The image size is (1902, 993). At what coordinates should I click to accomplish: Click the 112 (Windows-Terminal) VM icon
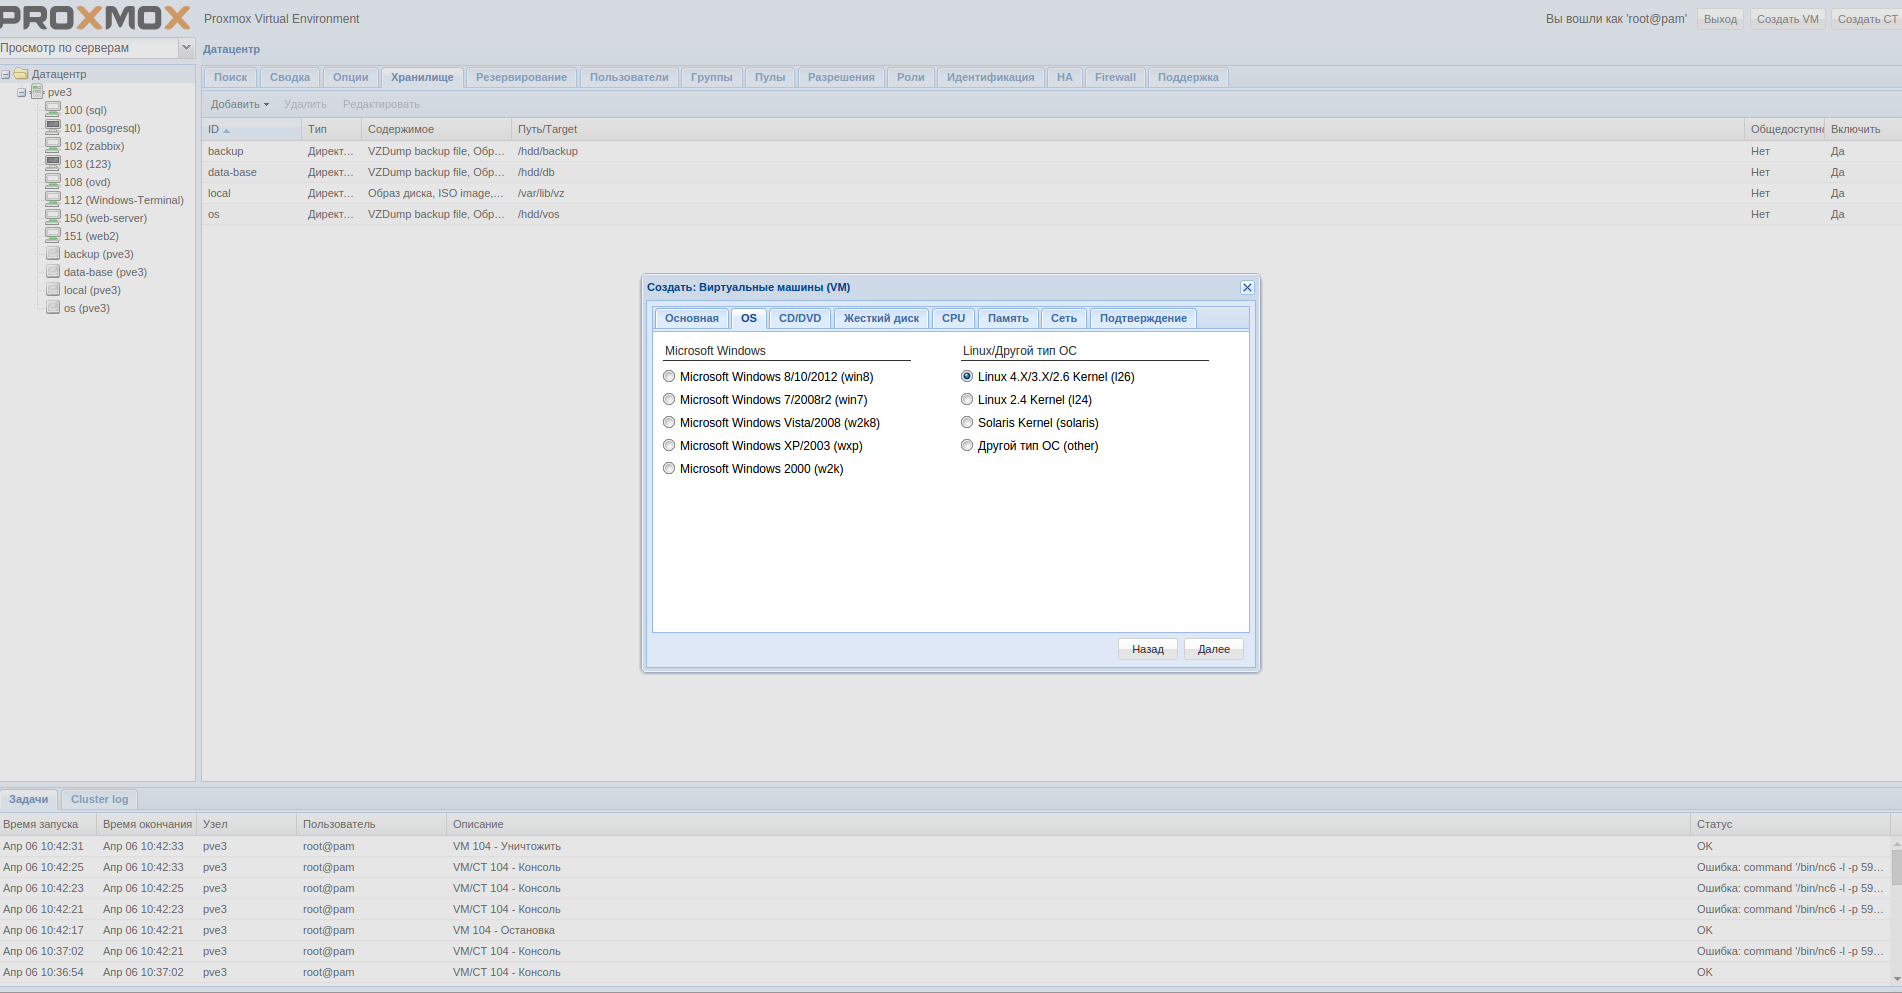coord(53,199)
